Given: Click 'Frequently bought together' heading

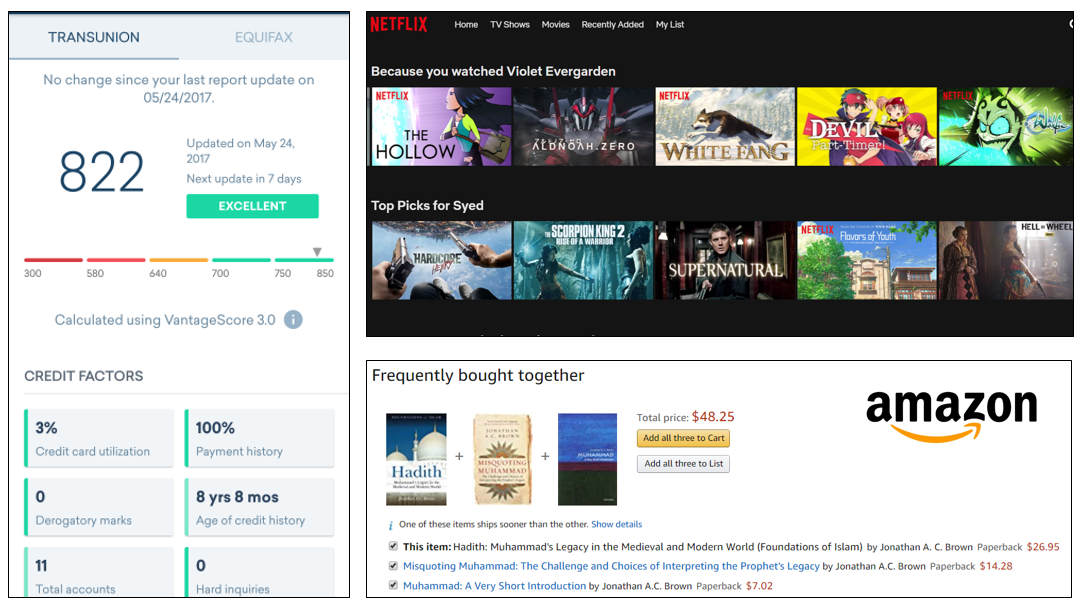Looking at the screenshot, I should [x=478, y=376].
